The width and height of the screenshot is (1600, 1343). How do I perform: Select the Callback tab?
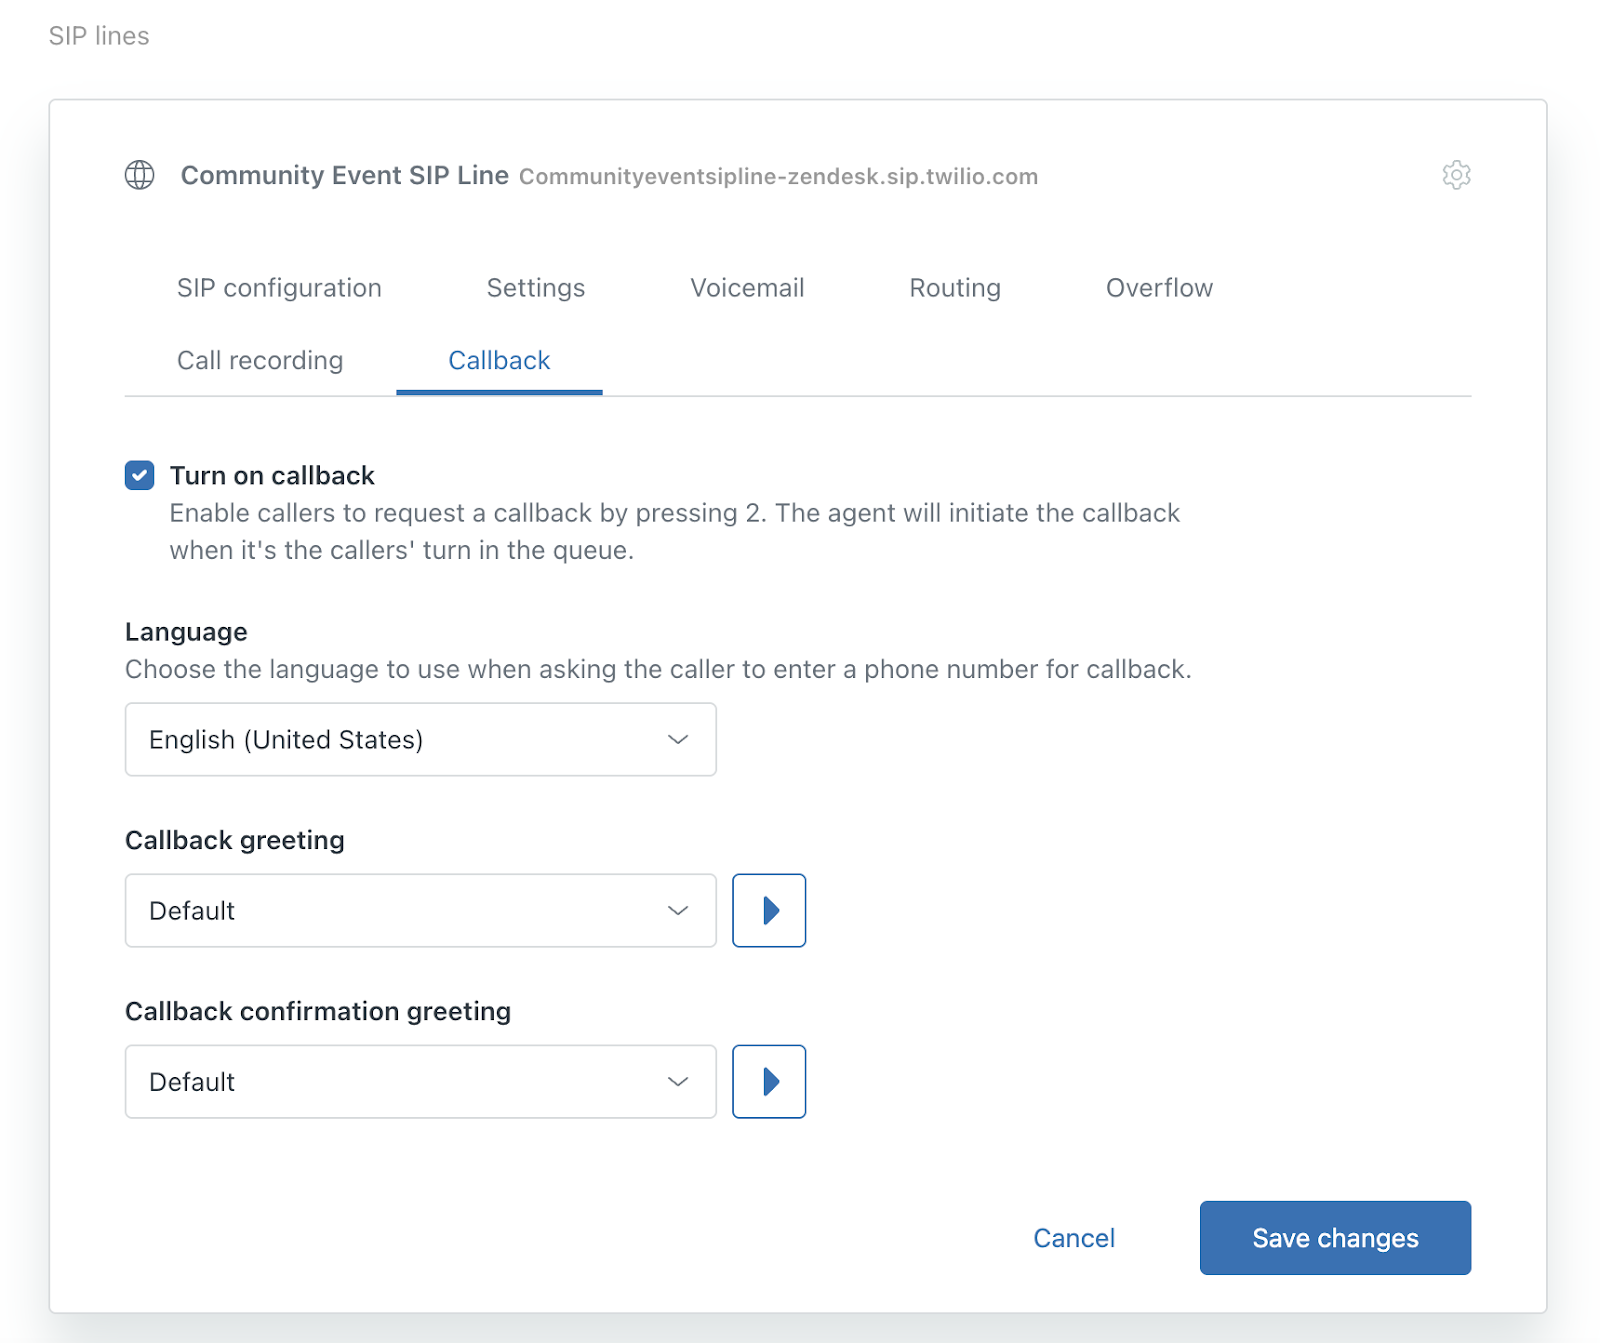(x=499, y=360)
